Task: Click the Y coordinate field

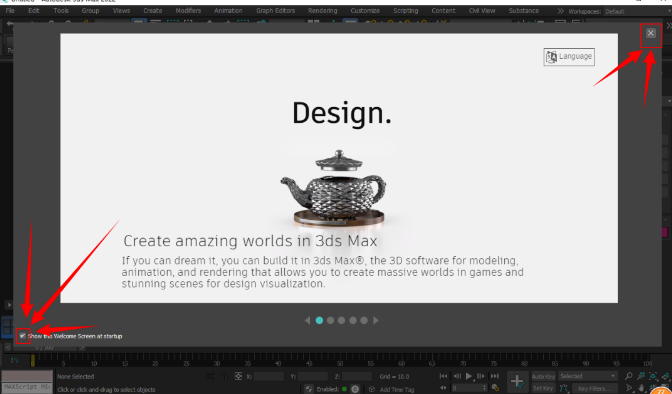Action: [312, 376]
